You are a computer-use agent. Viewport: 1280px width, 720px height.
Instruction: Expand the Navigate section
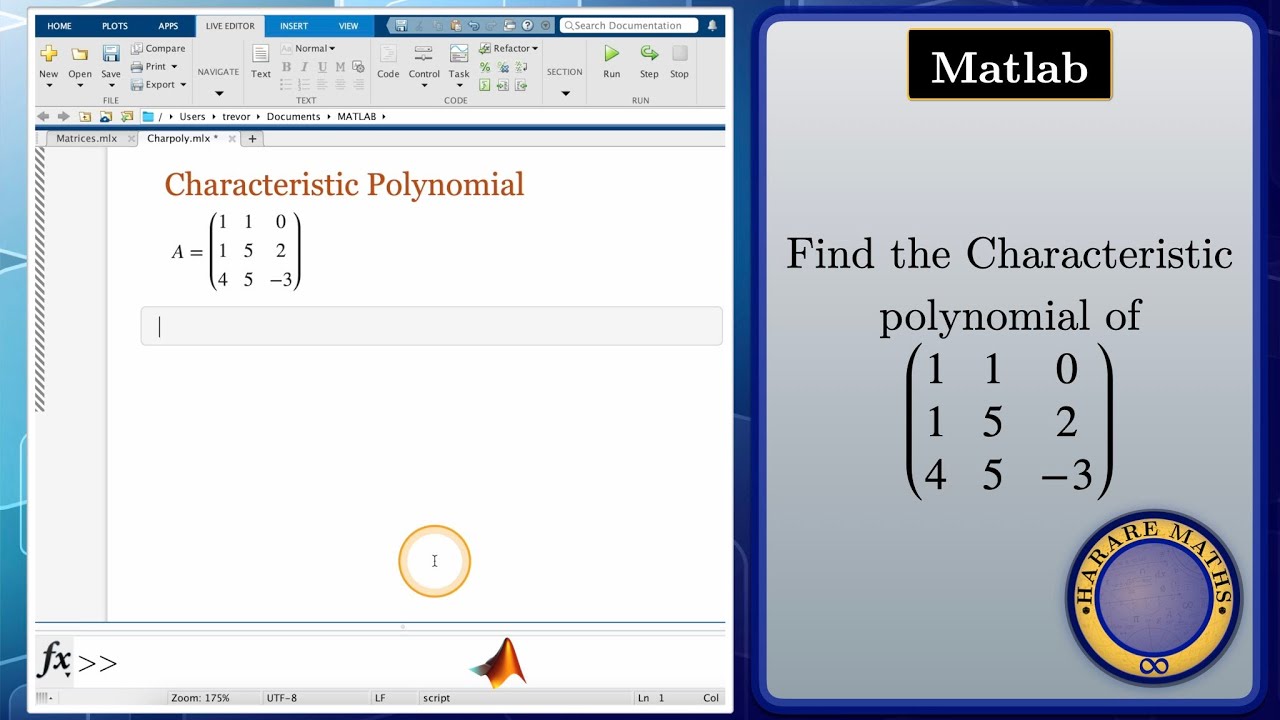218,93
